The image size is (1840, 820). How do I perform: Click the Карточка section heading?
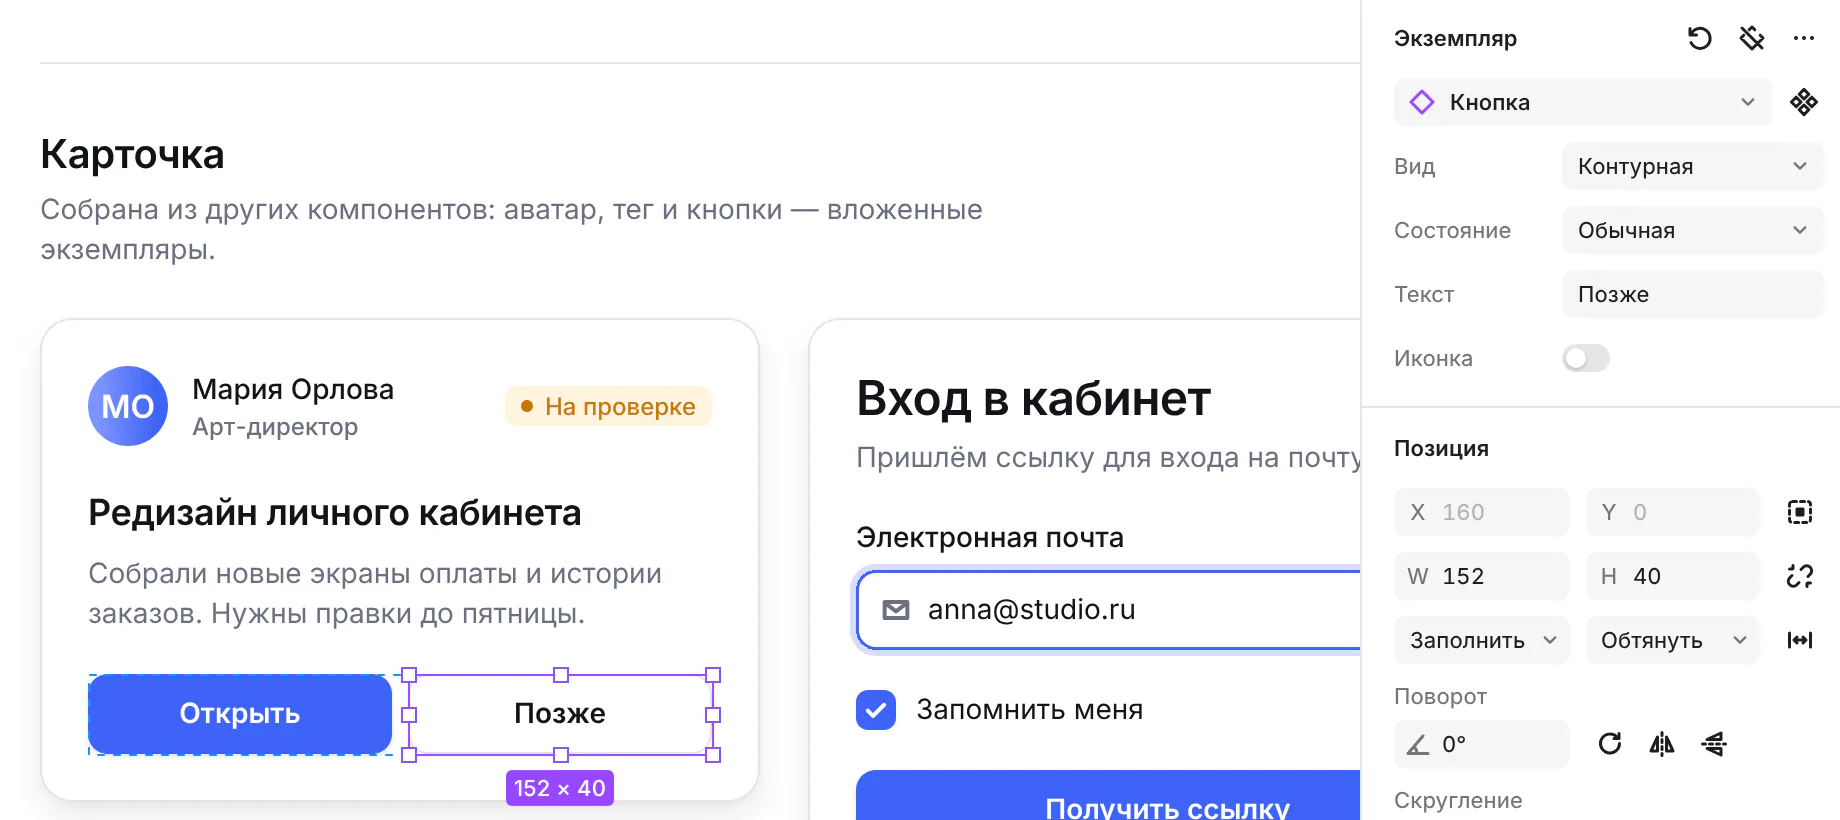(132, 154)
